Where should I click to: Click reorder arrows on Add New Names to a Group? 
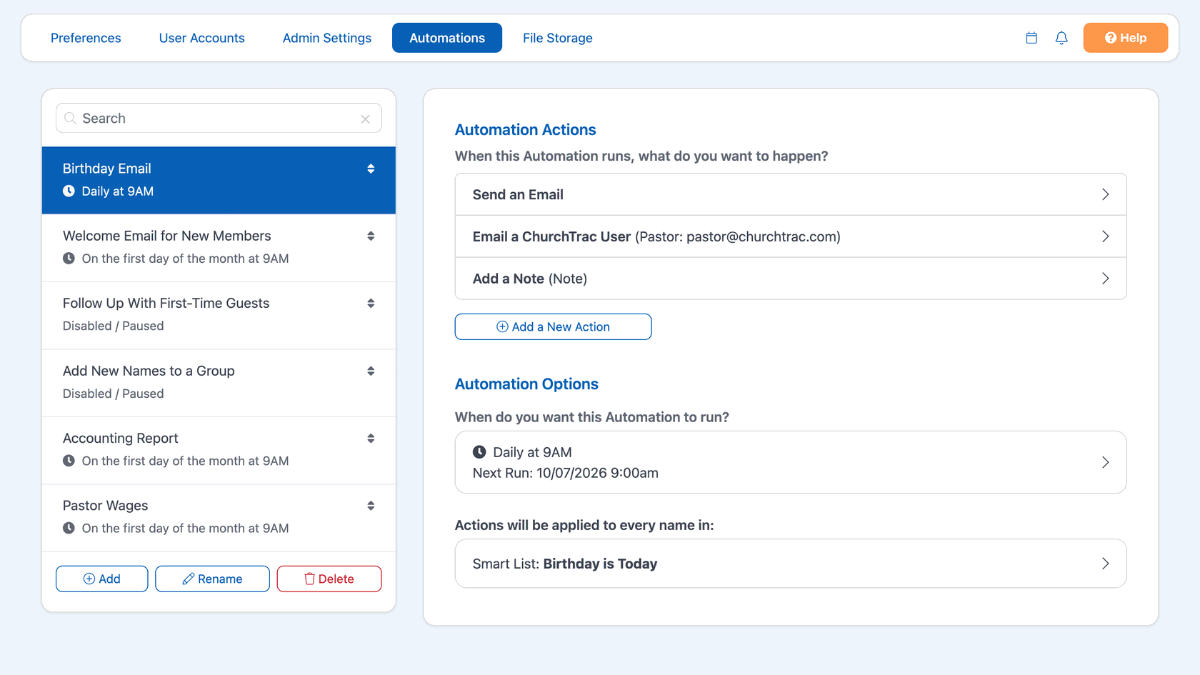[371, 371]
